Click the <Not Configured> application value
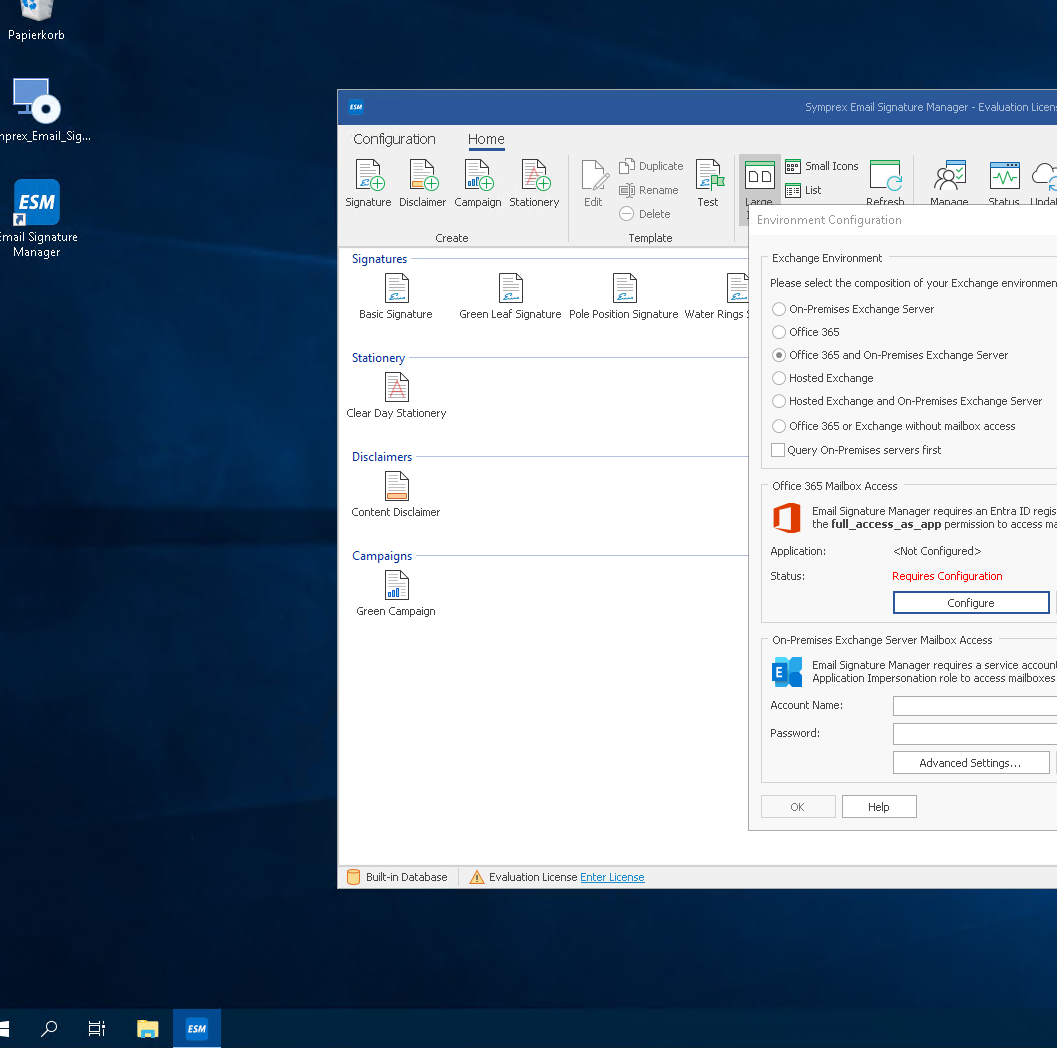This screenshot has width=1057, height=1048. [x=937, y=551]
